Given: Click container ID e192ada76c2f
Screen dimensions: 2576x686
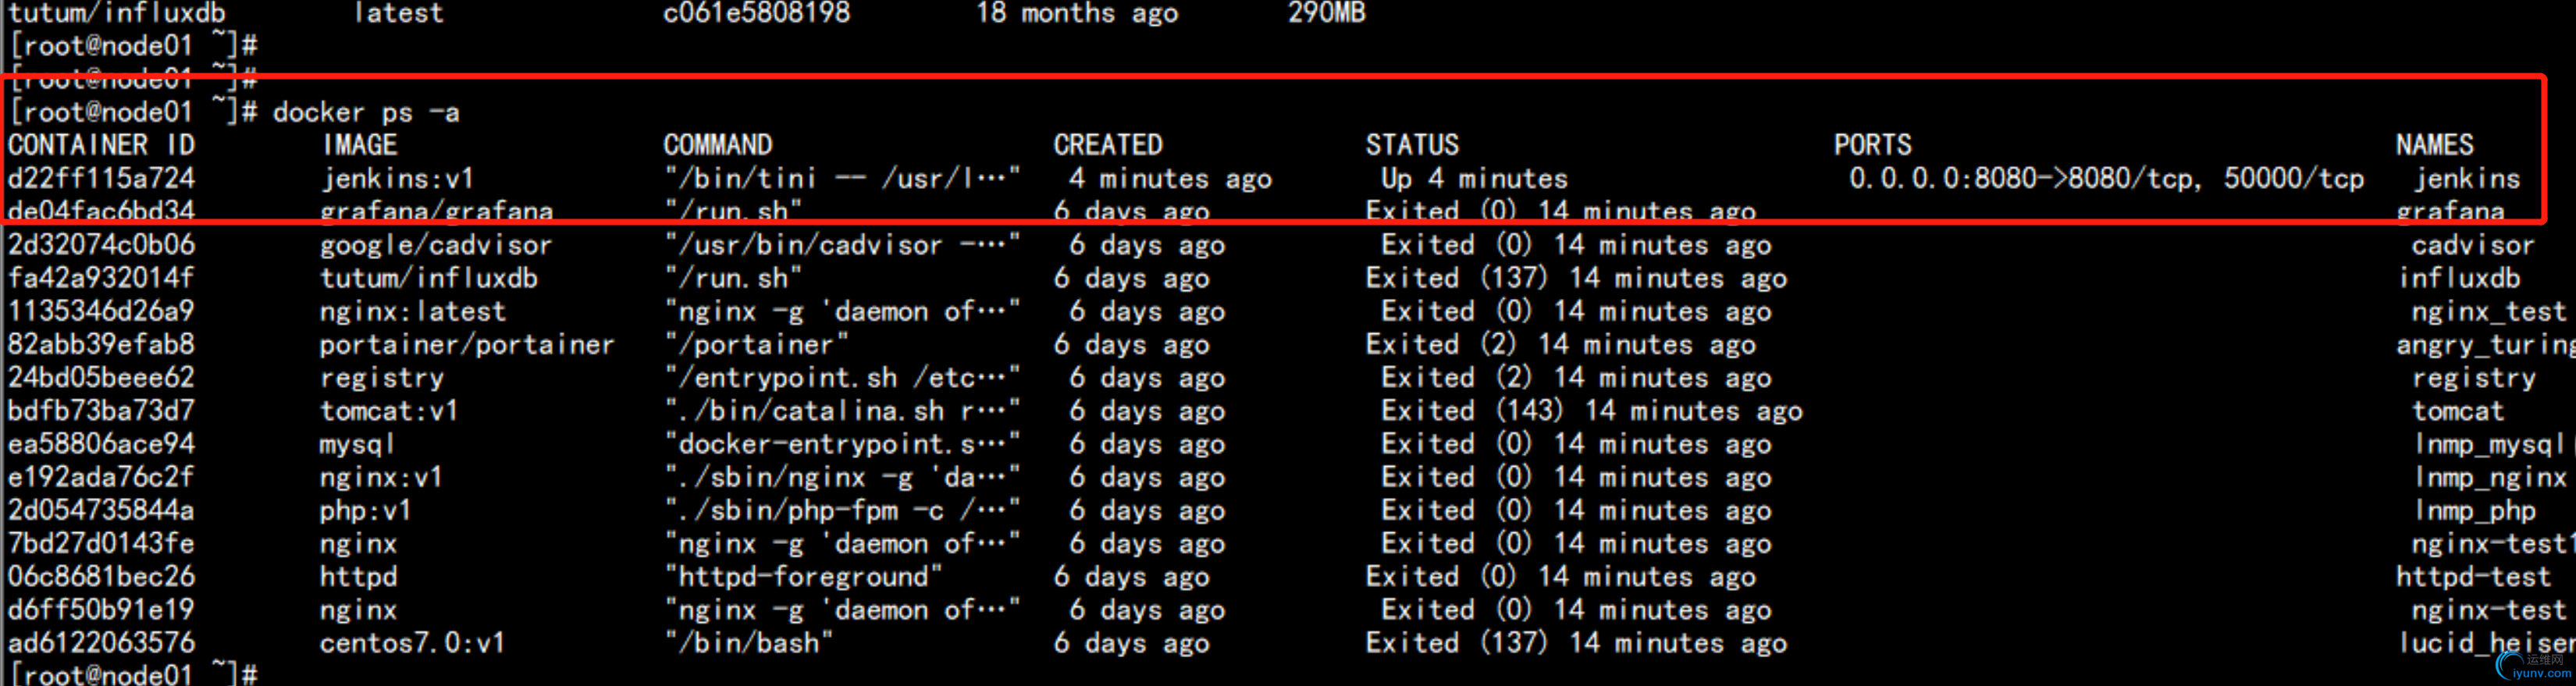Looking at the screenshot, I should [101, 477].
